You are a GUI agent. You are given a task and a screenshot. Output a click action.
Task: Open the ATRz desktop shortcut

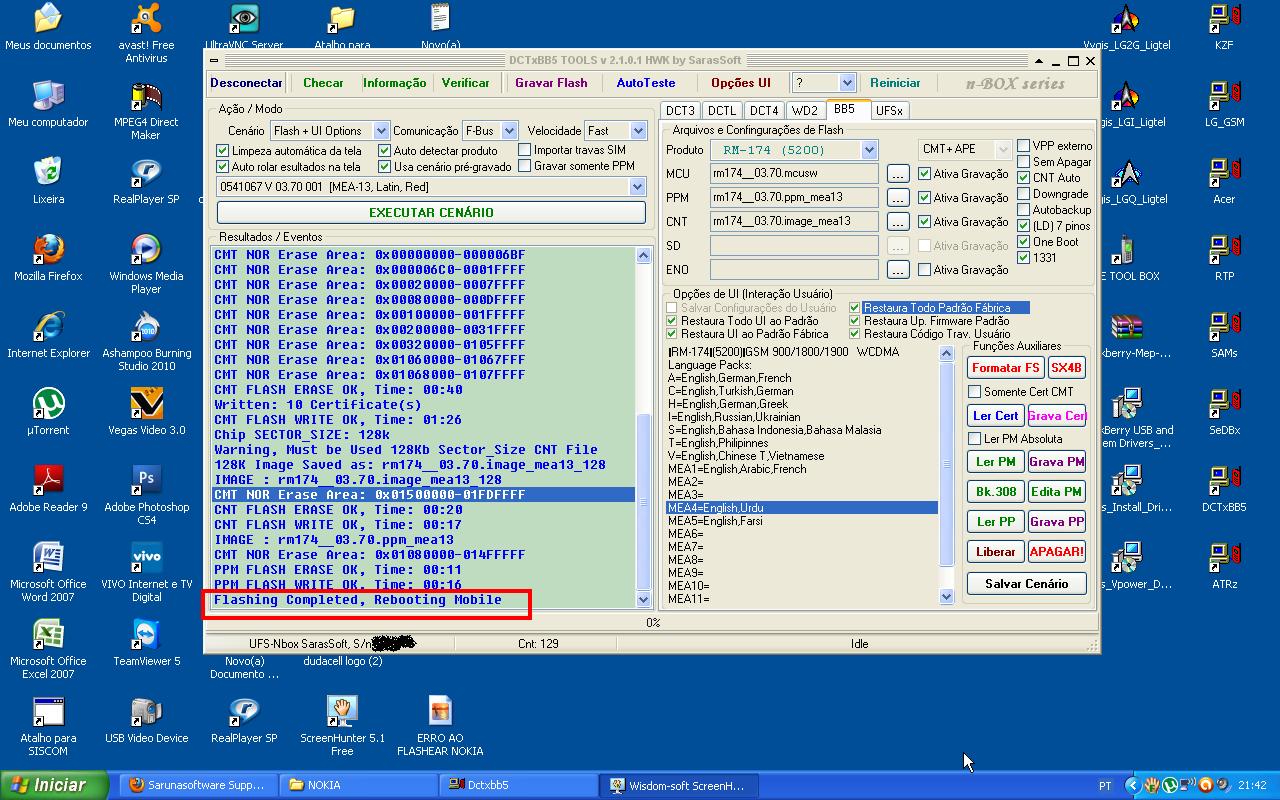[1224, 566]
